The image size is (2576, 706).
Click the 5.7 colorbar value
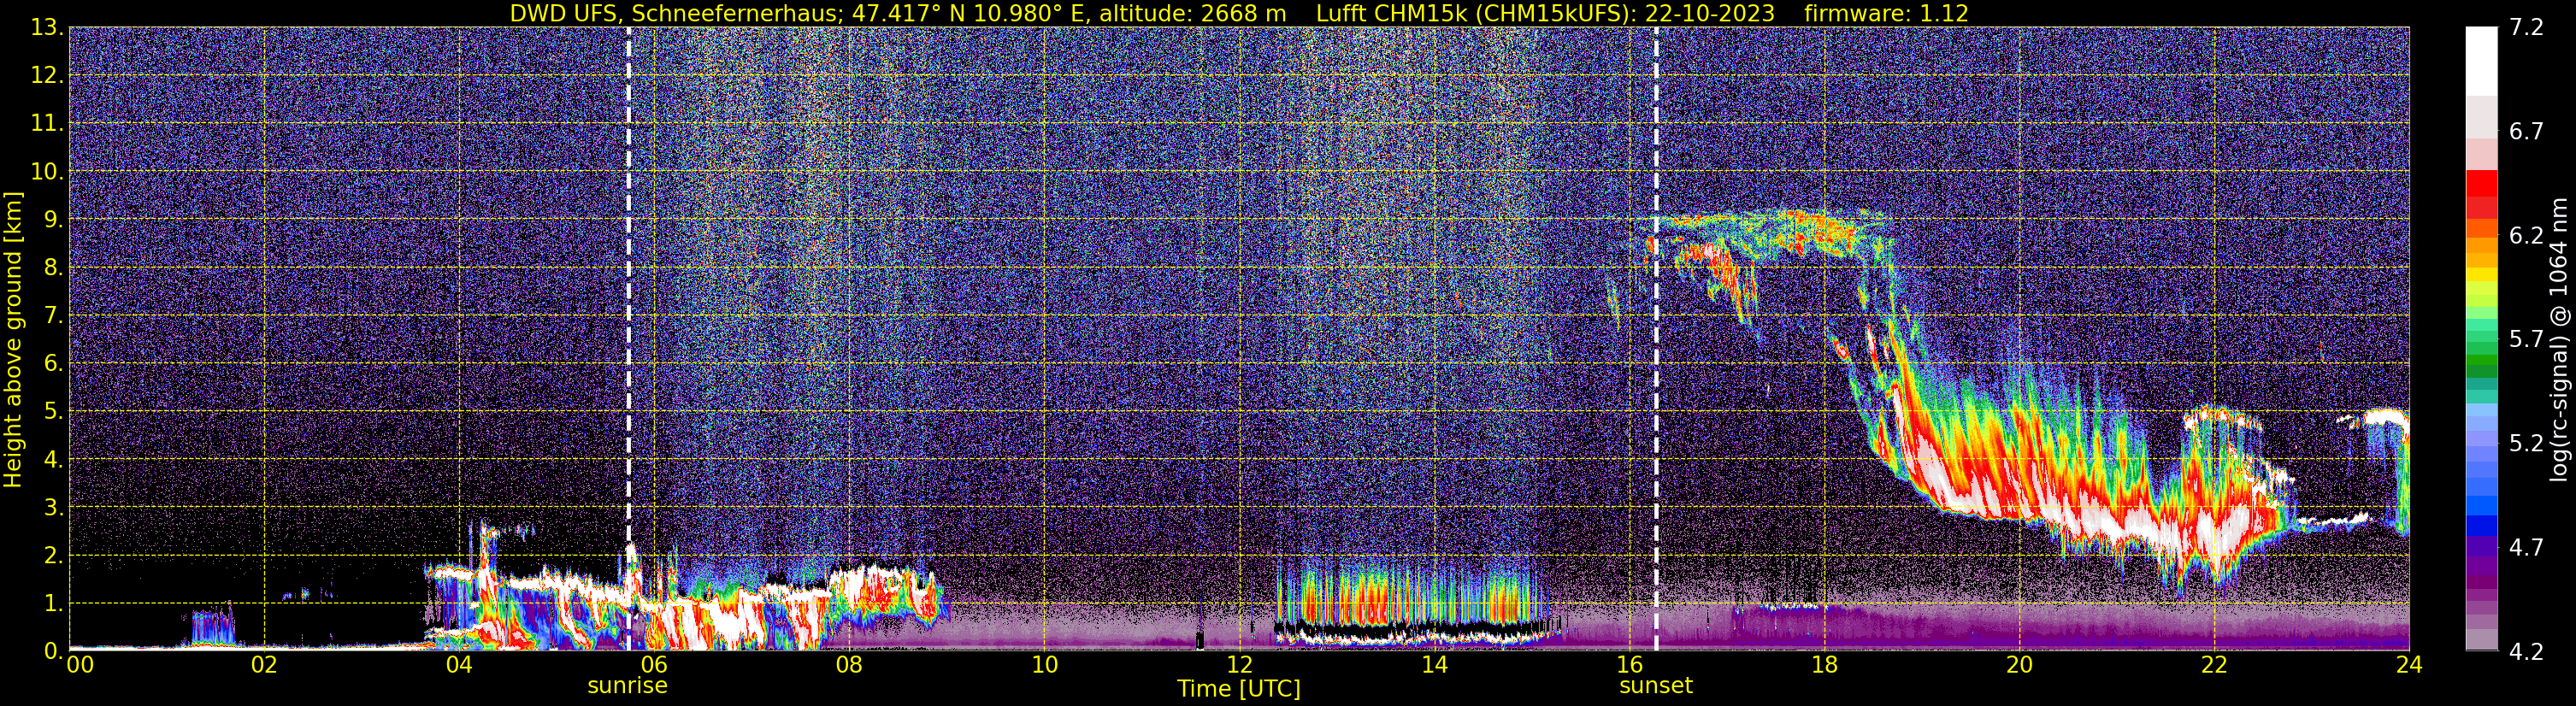click(x=2526, y=340)
